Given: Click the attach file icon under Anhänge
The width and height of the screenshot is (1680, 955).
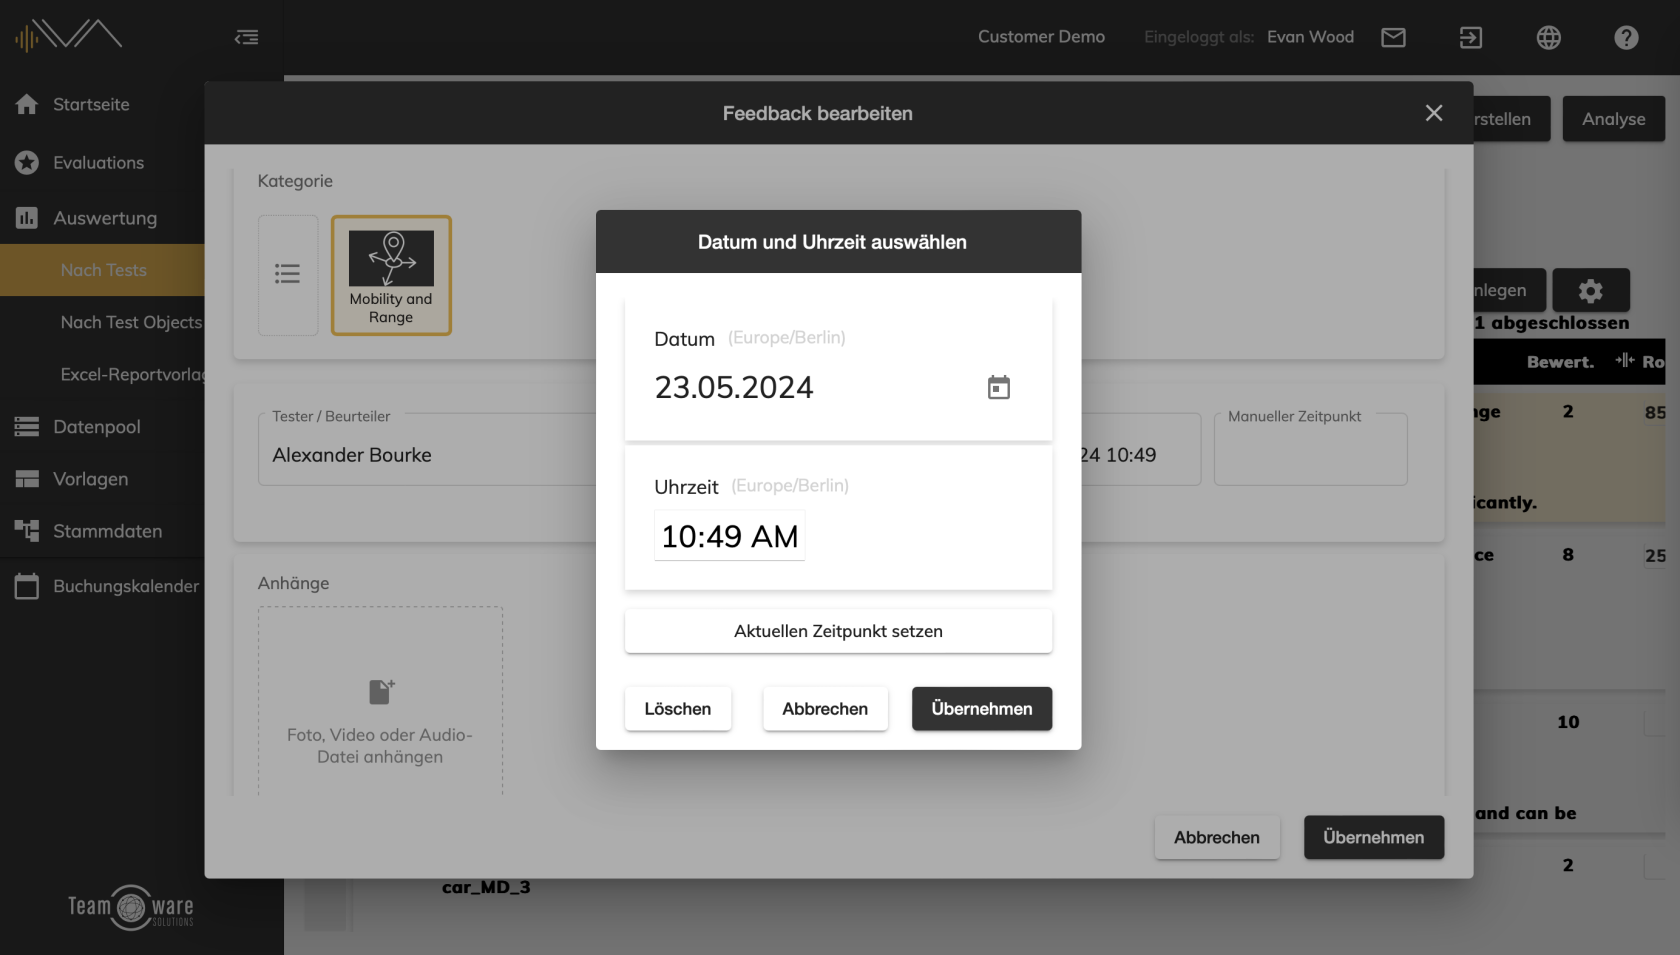Looking at the screenshot, I should [x=381, y=691].
